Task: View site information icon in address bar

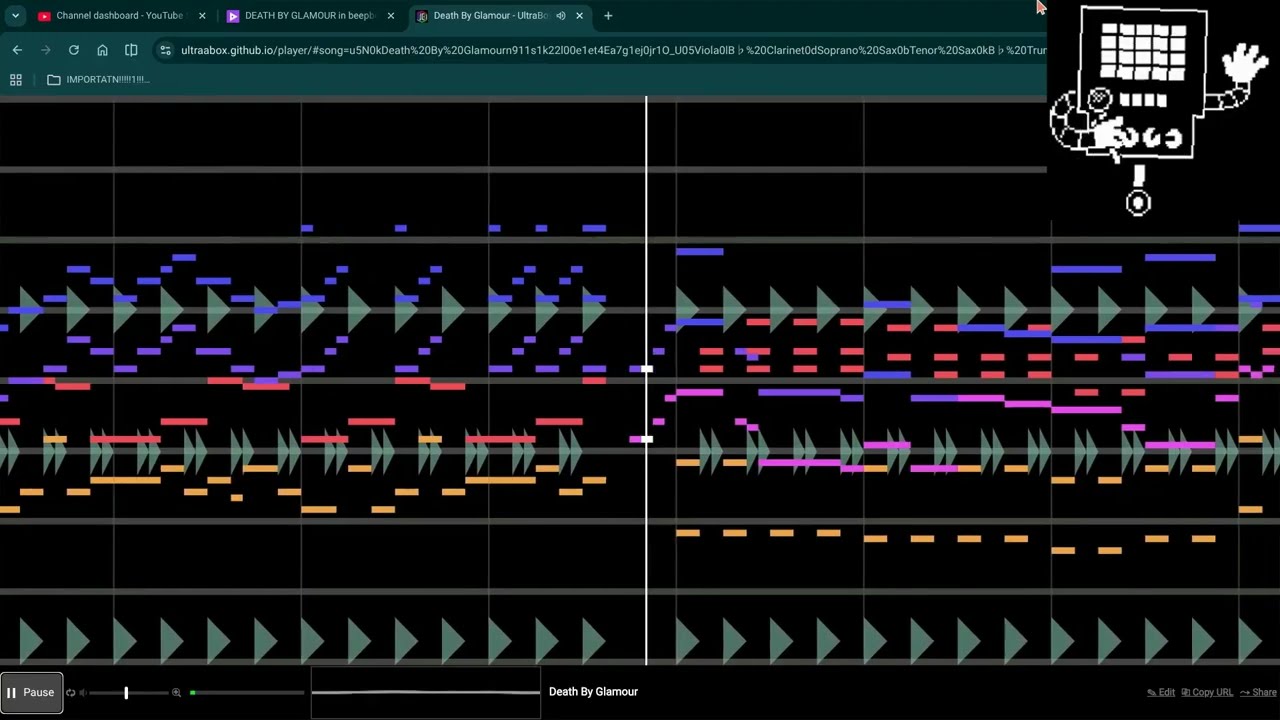Action: [165, 50]
